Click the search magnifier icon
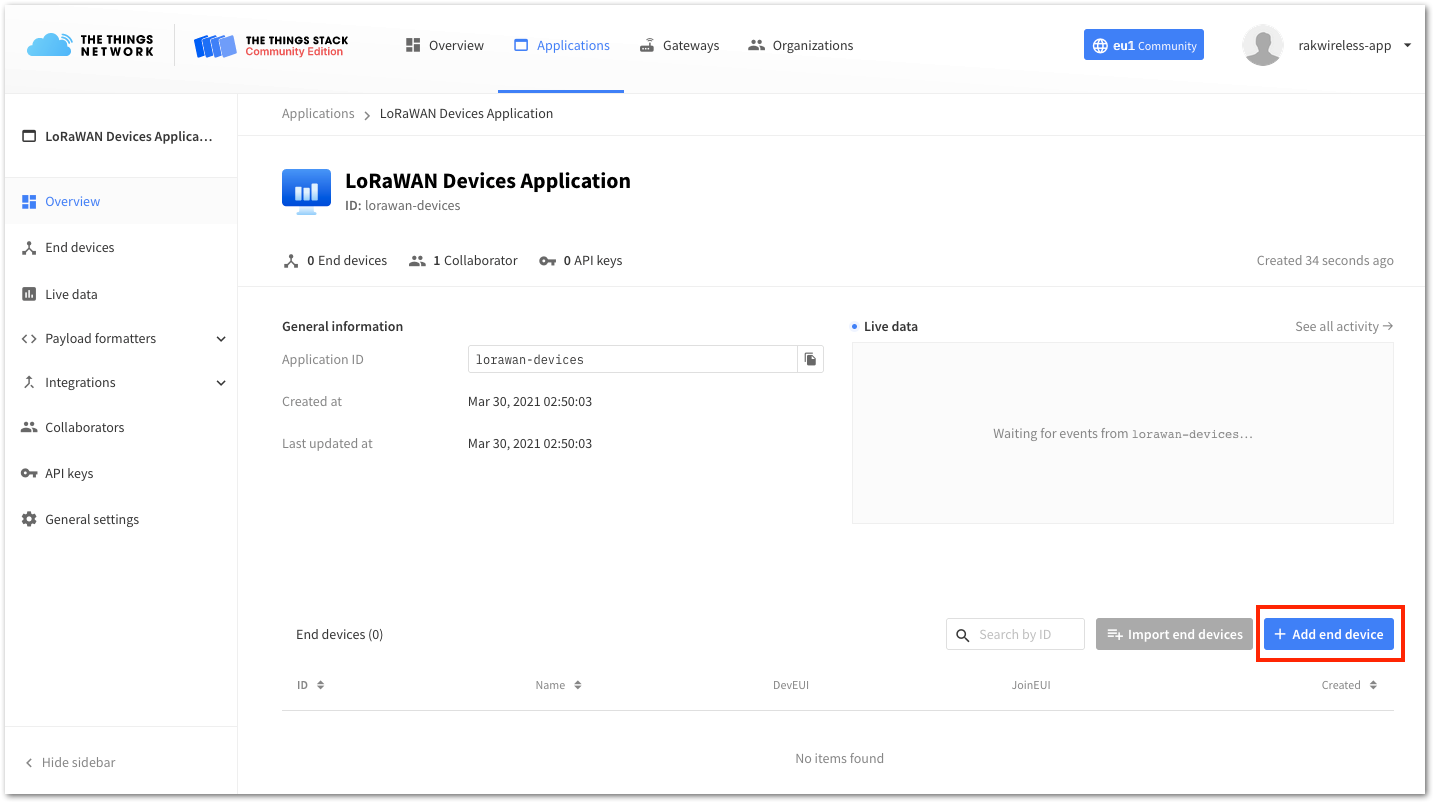Screen dimensions: 1434x803 click(963, 635)
